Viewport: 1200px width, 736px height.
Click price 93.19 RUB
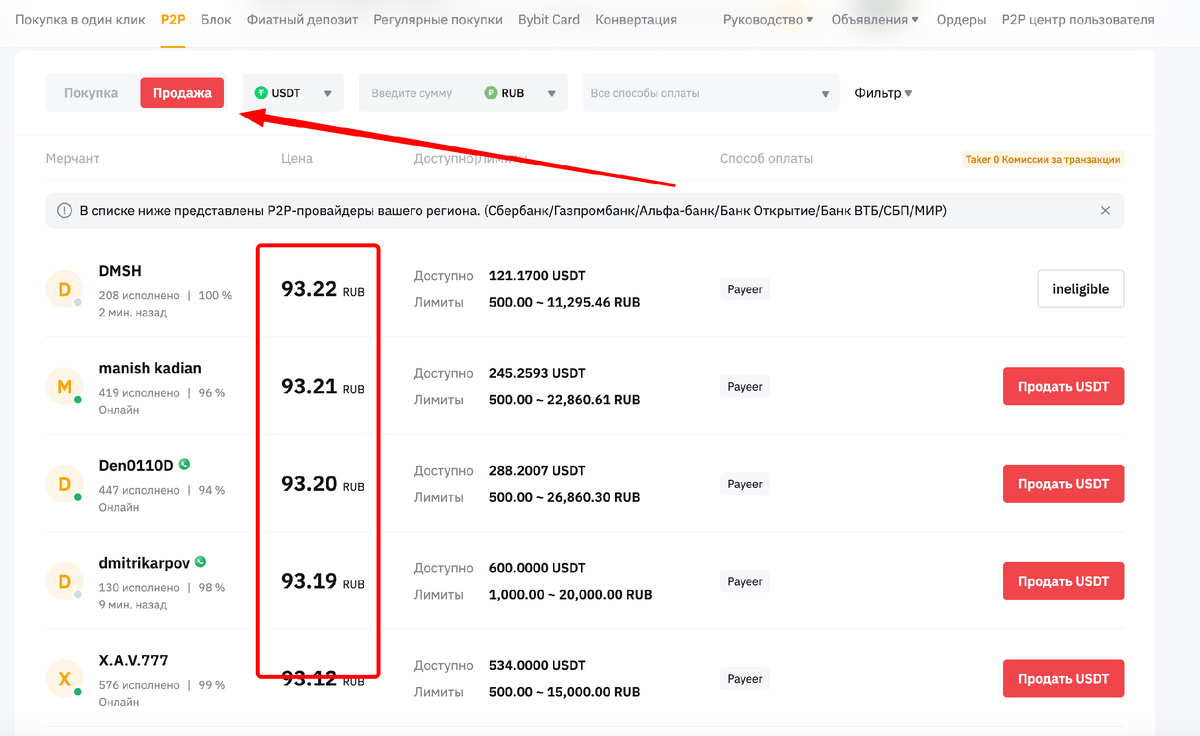point(323,581)
